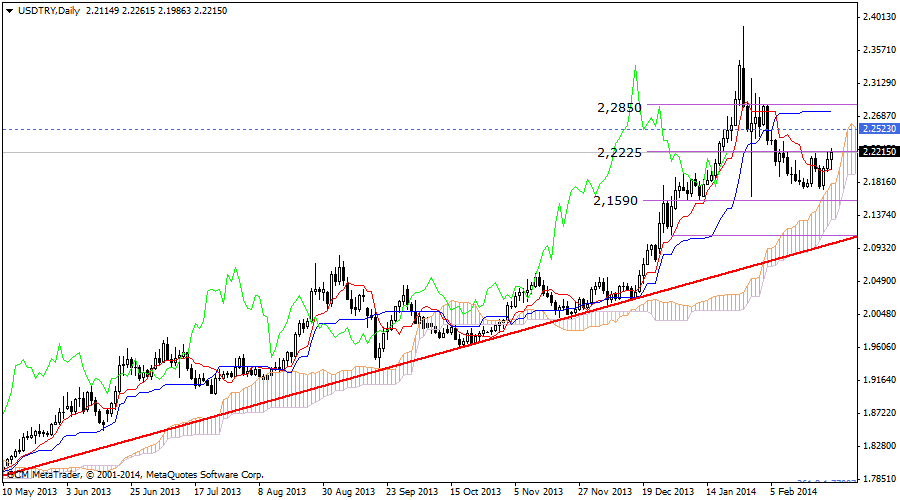Click the 2,2225 level label

click(x=619, y=153)
